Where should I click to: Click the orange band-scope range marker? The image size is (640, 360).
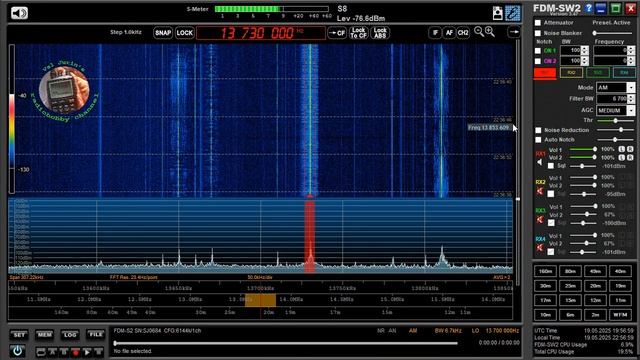(x=260, y=300)
